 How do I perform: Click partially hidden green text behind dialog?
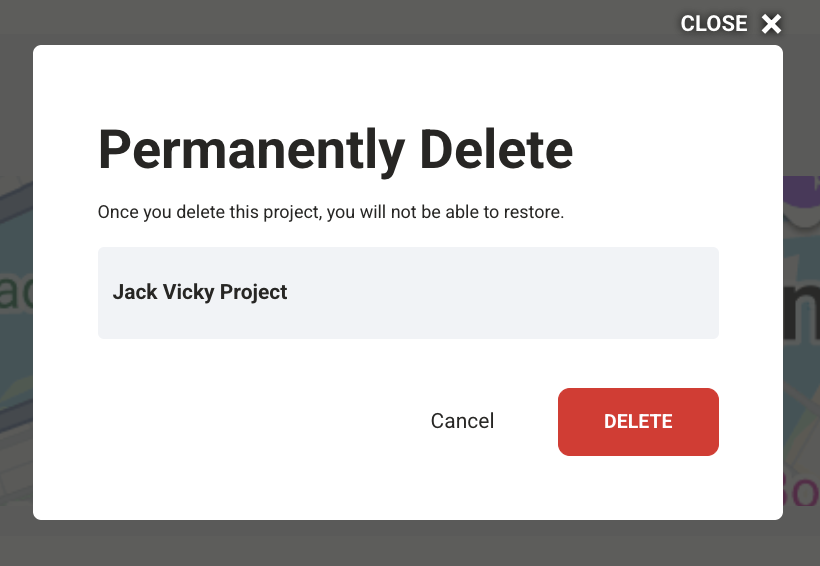click(16, 291)
